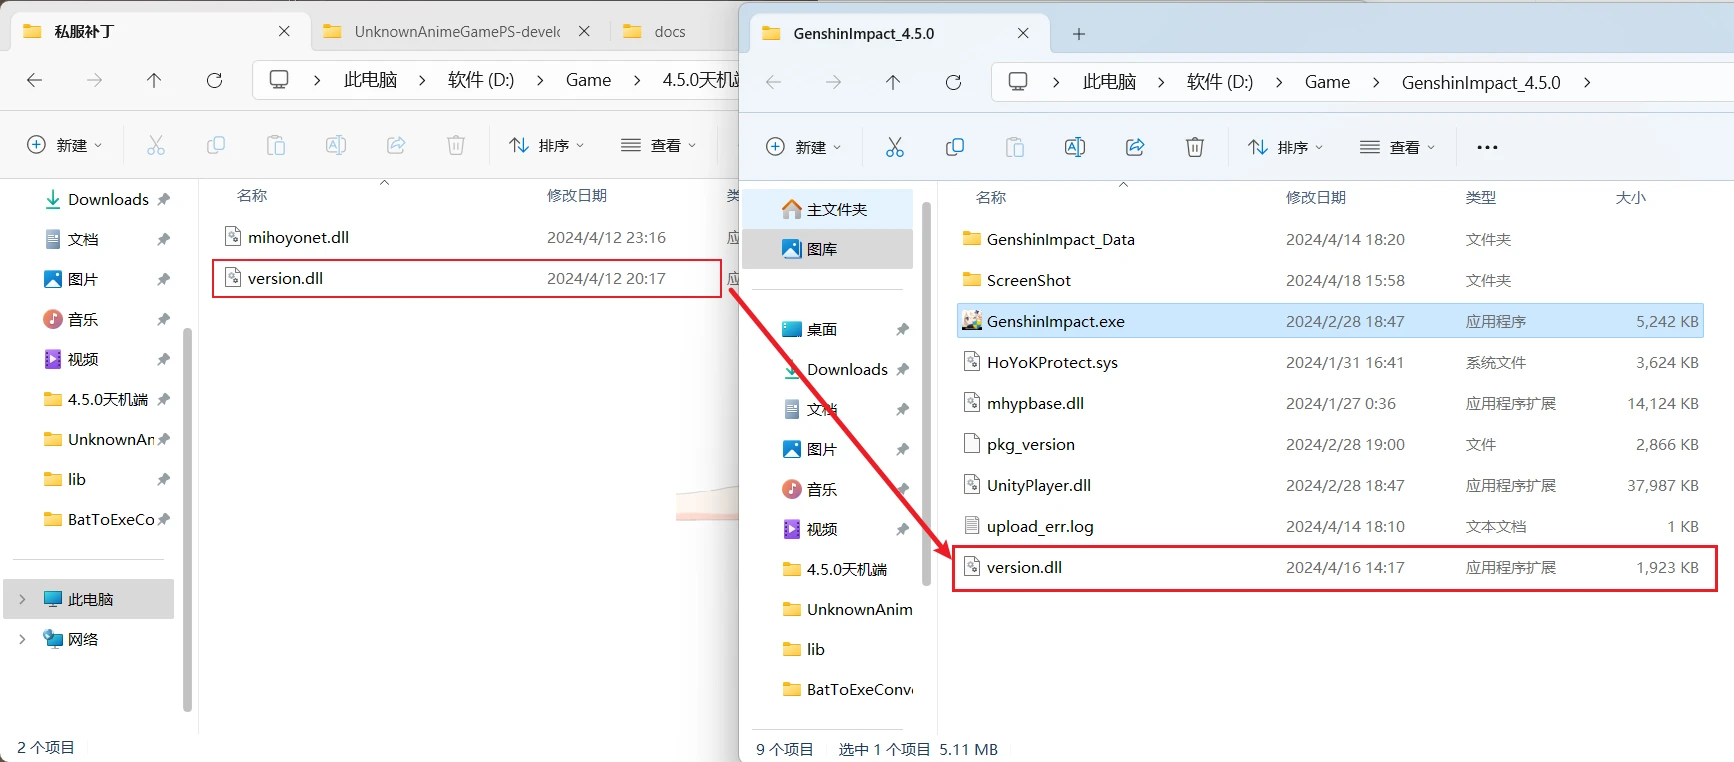1734x762 pixels.
Task: Go back in left 私服补丁 window
Action: 34,80
